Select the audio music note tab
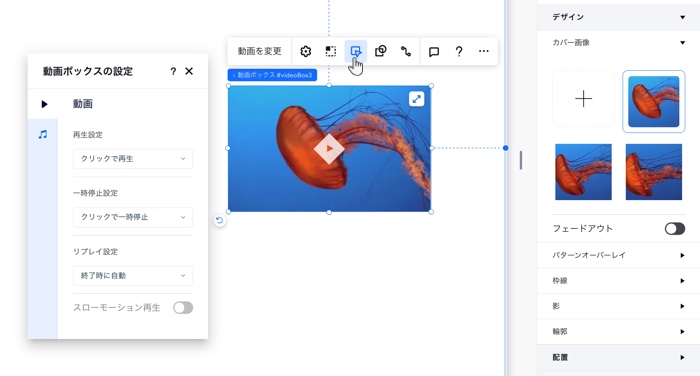 pos(43,134)
